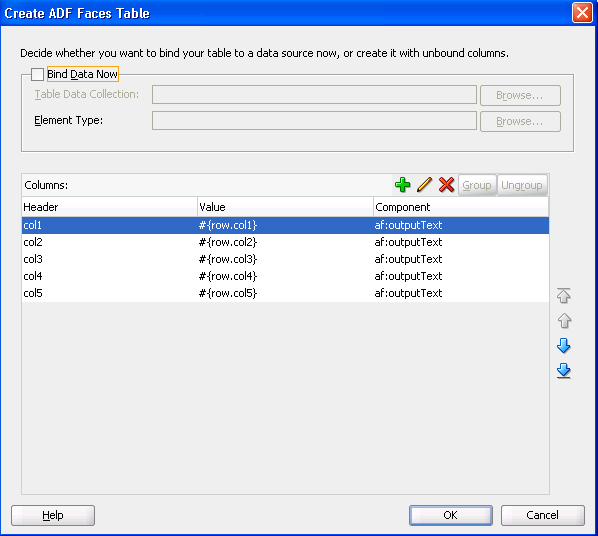
Task: Select the col1 header cell
Action: click(110, 225)
